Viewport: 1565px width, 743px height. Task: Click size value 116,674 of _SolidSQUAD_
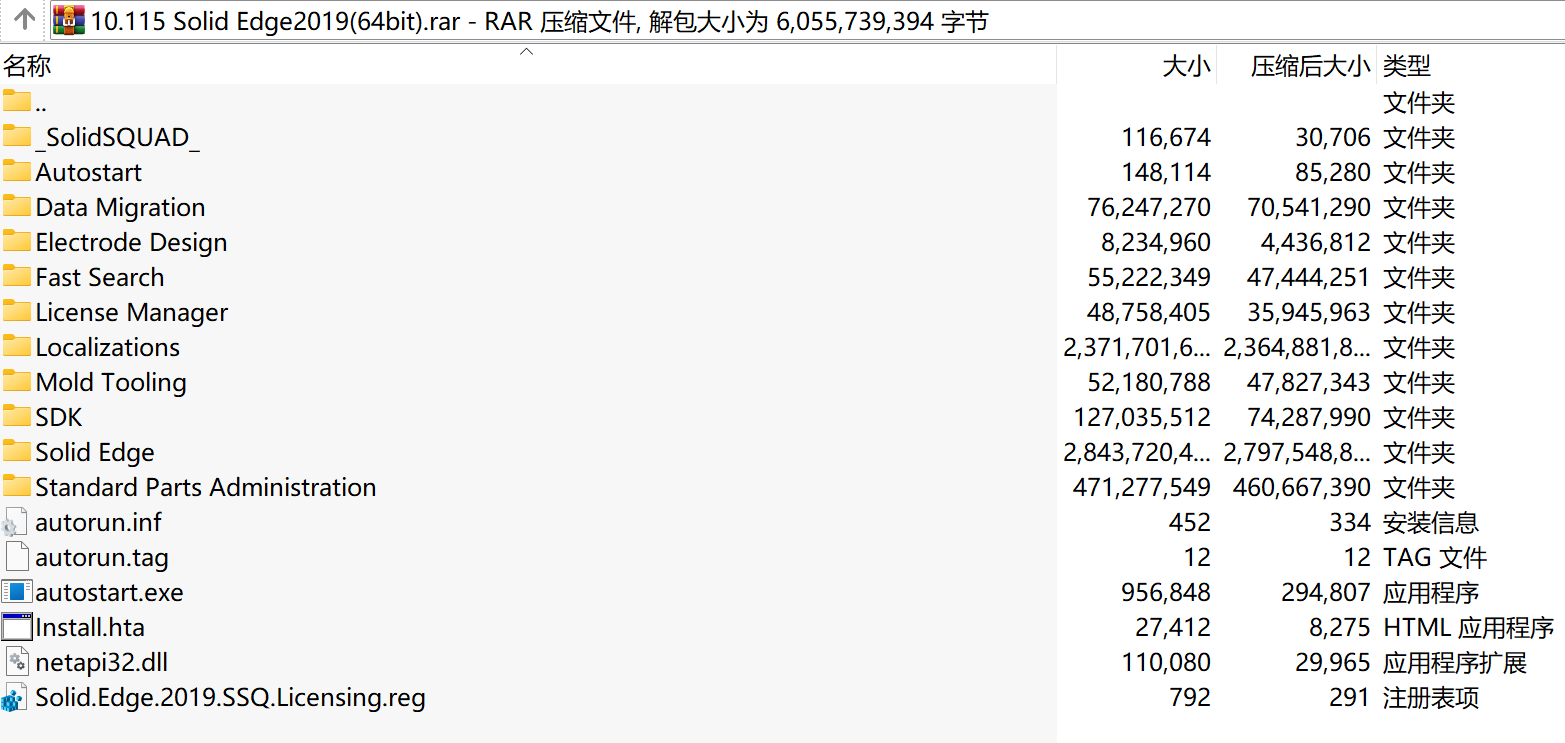pos(1166,137)
